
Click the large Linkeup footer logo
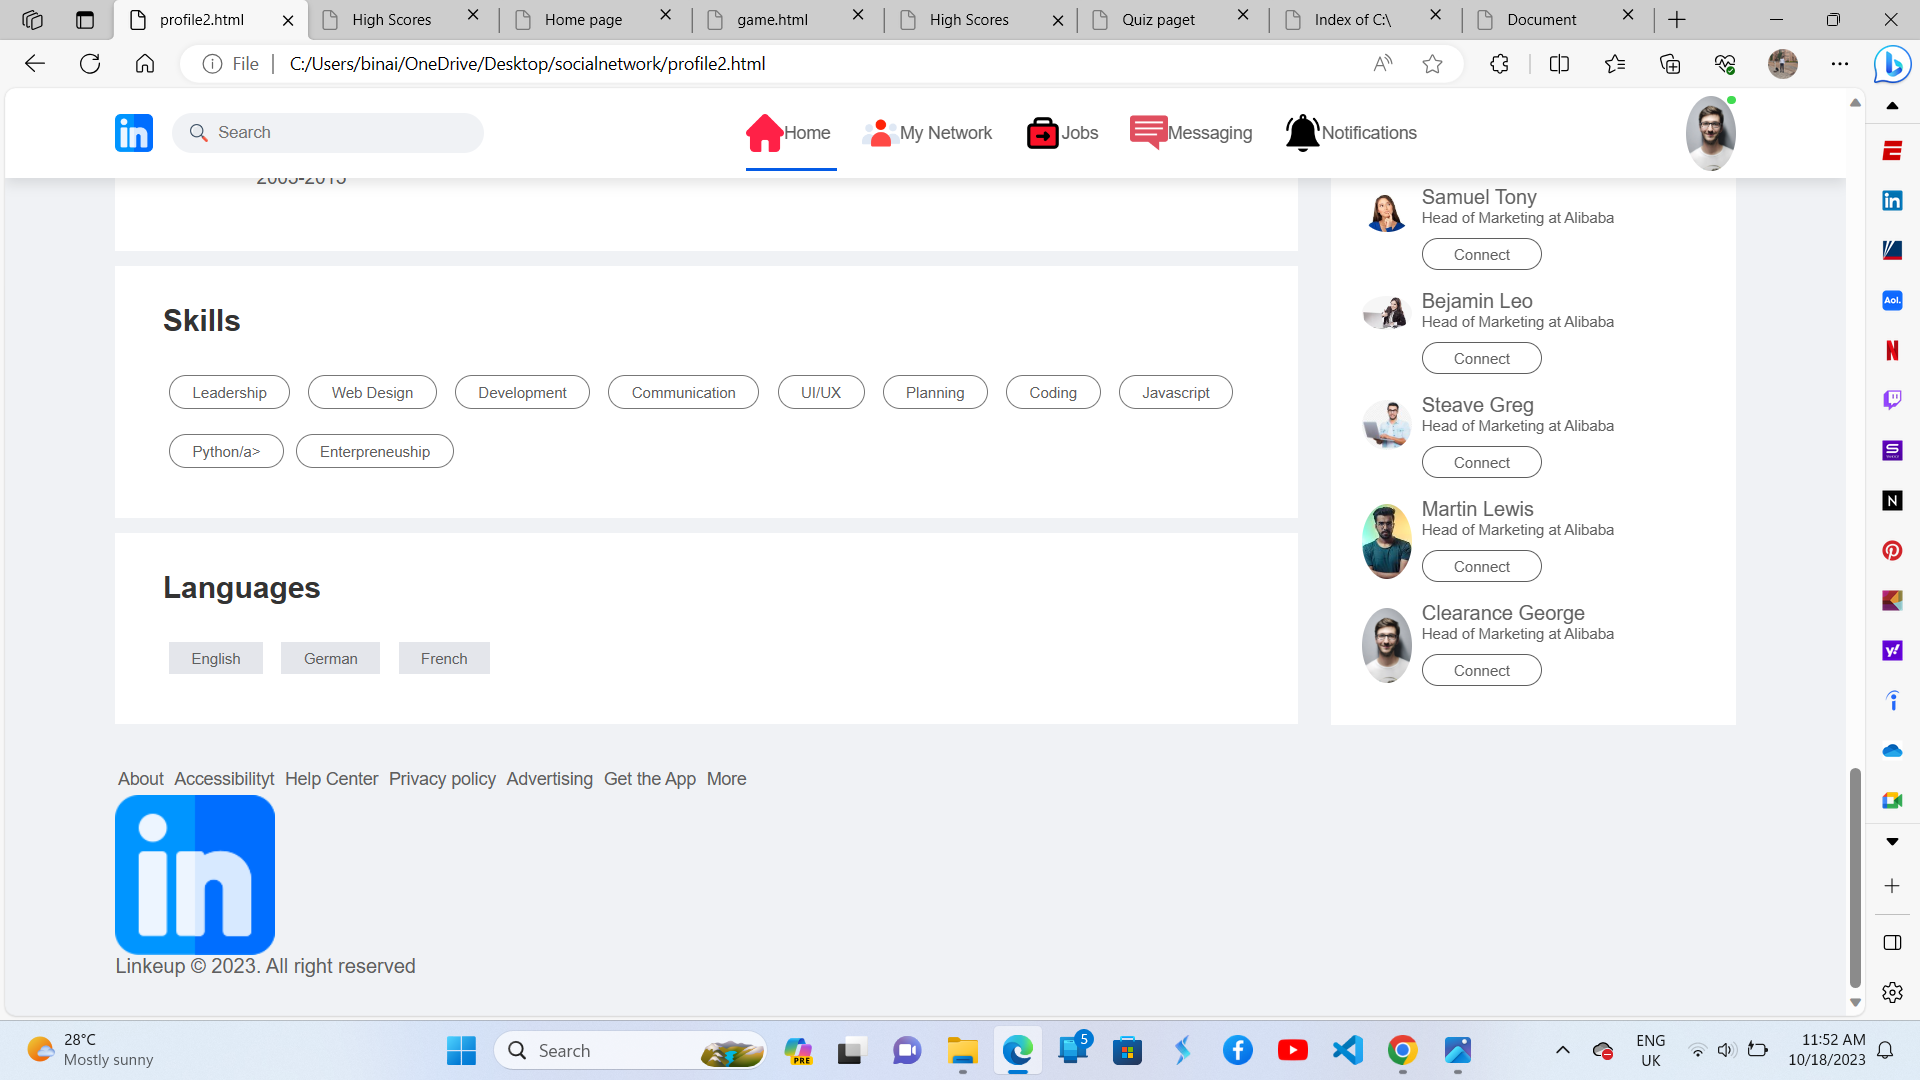click(195, 874)
